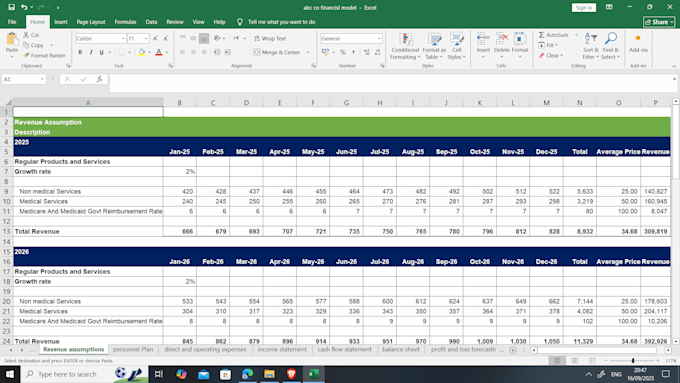Click the Increase Indent icon
The image size is (680, 383).
click(227, 52)
